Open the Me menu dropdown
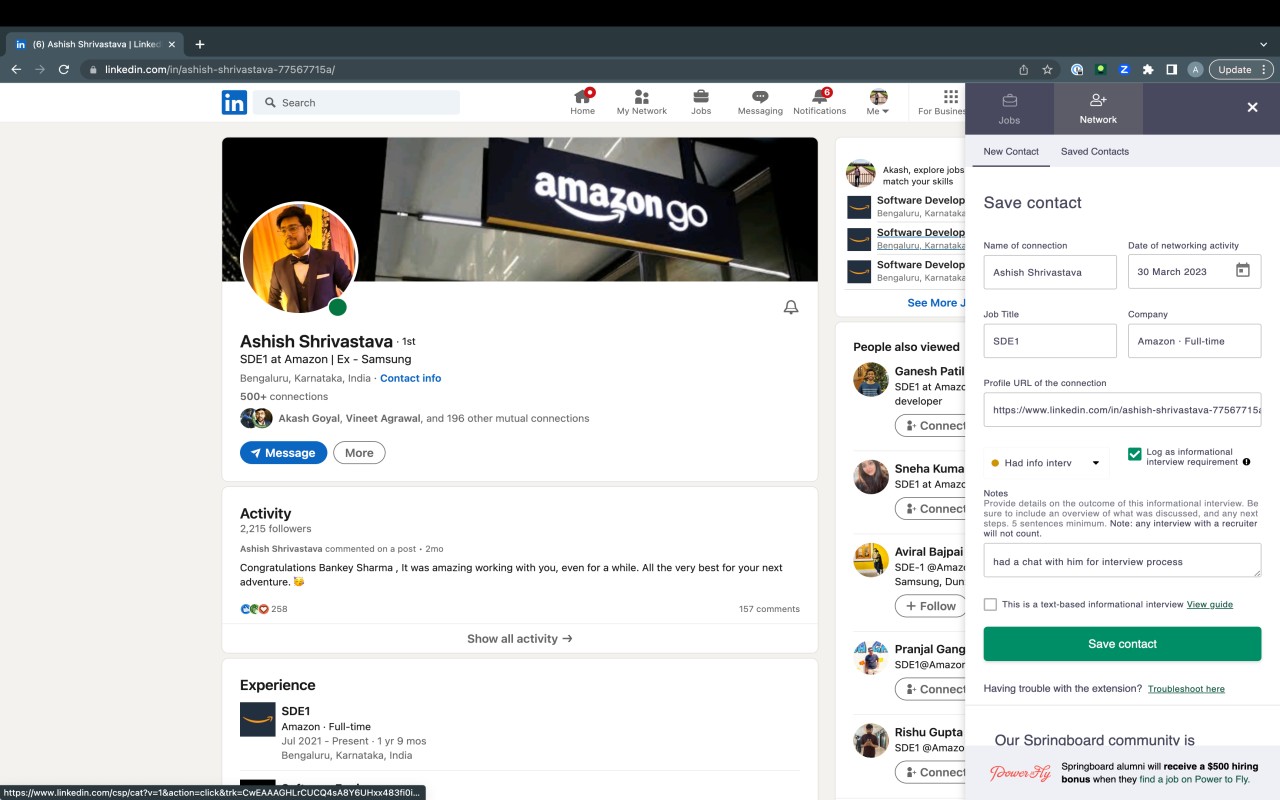This screenshot has width=1280, height=800. (877, 100)
